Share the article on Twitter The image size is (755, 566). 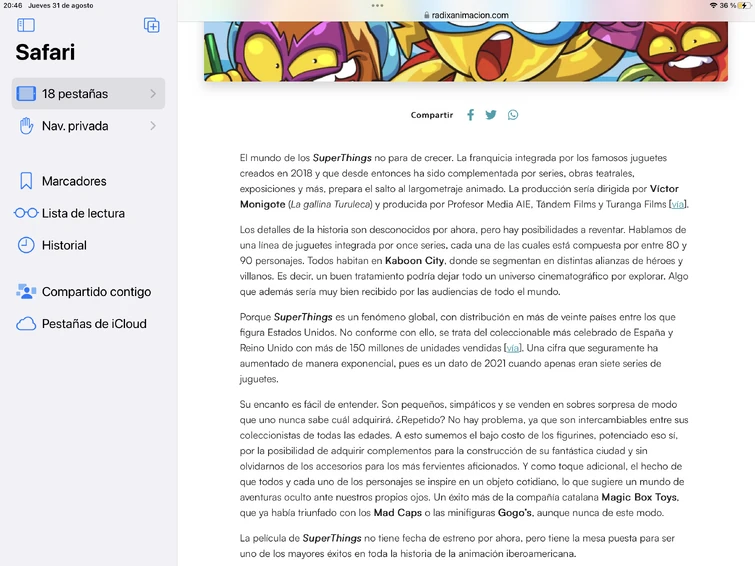[x=491, y=115]
